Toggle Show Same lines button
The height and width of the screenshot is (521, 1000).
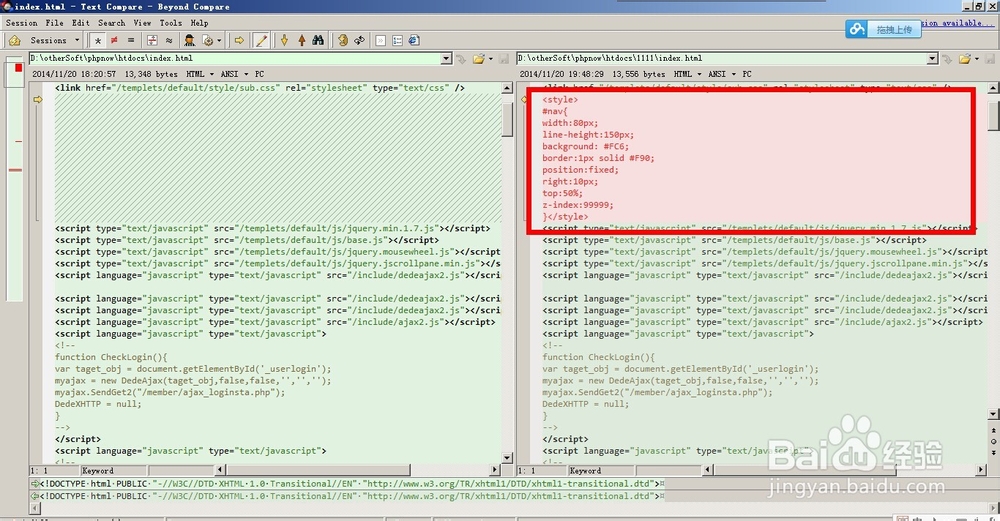(x=131, y=40)
